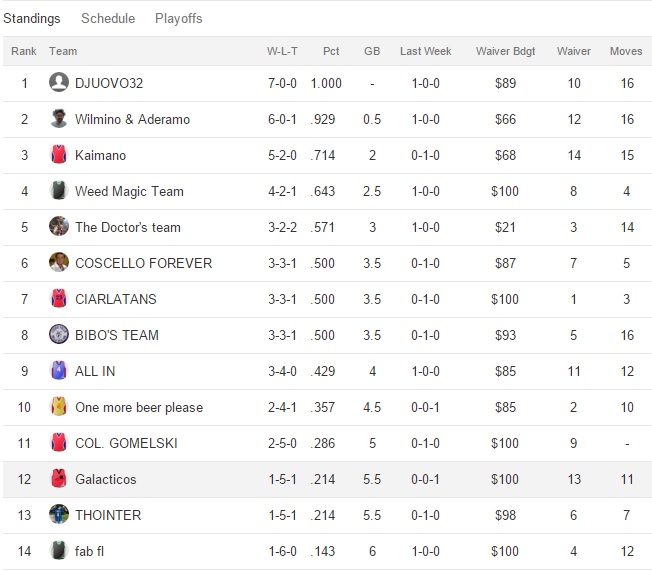Screen dimensions: 652x571
Task: Click One more beer please jersey icon
Action: pos(59,407)
